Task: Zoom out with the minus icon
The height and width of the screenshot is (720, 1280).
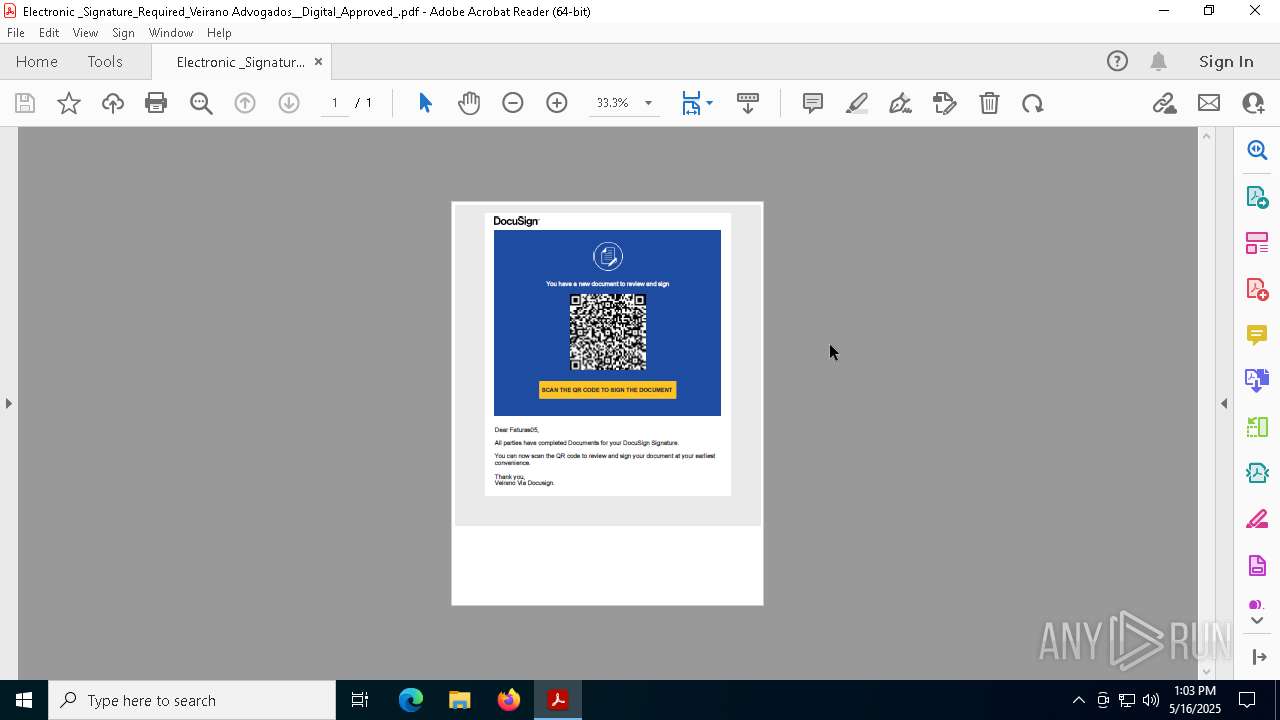Action: [x=513, y=103]
